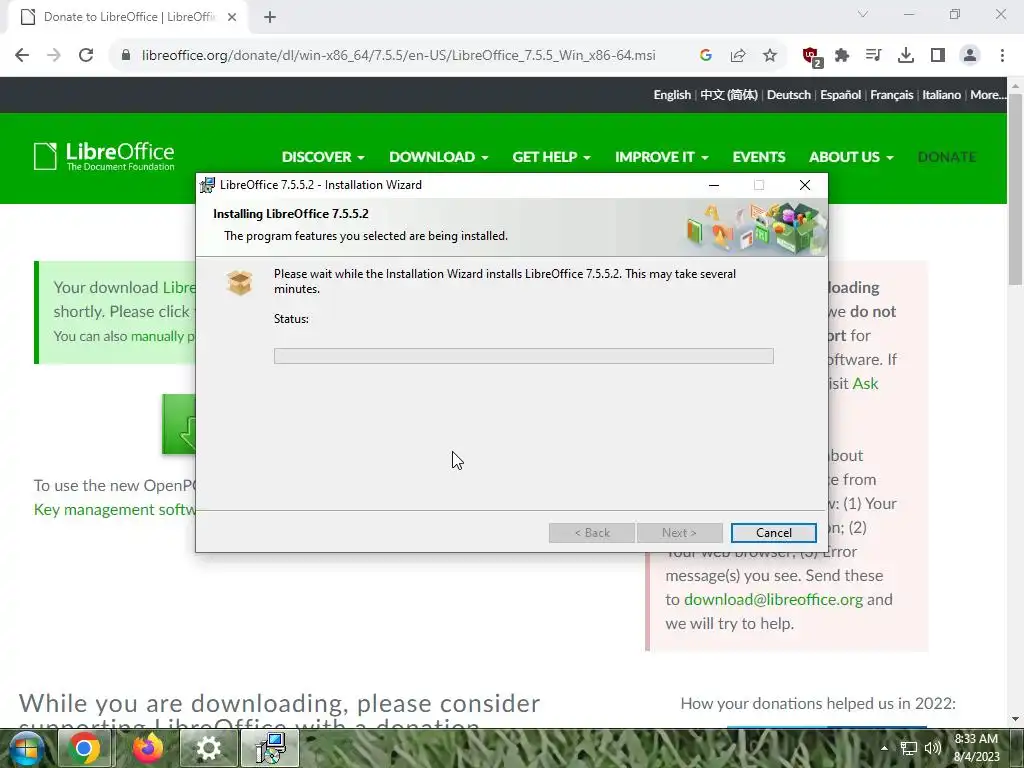Open a new browser tab

270,17
